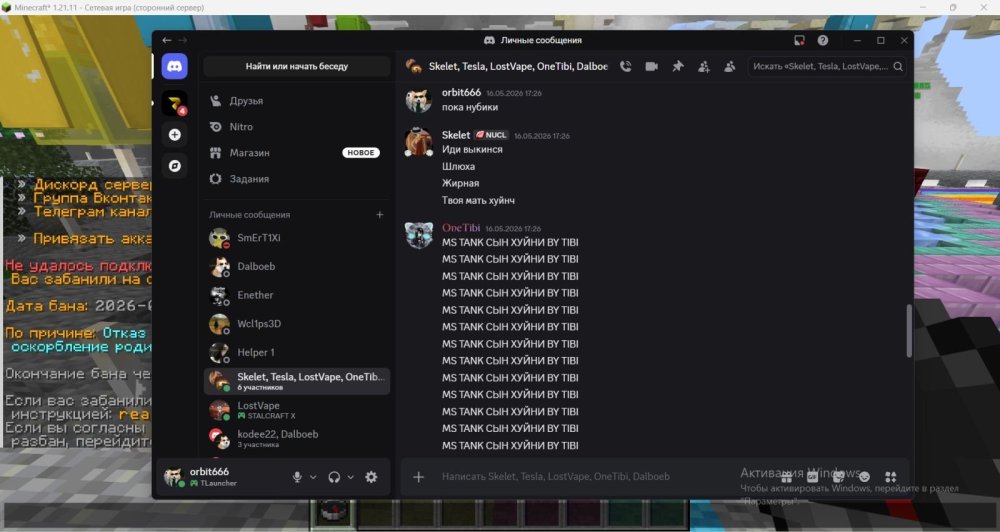
Task: Focus the Искать search field in the header
Action: [827, 66]
